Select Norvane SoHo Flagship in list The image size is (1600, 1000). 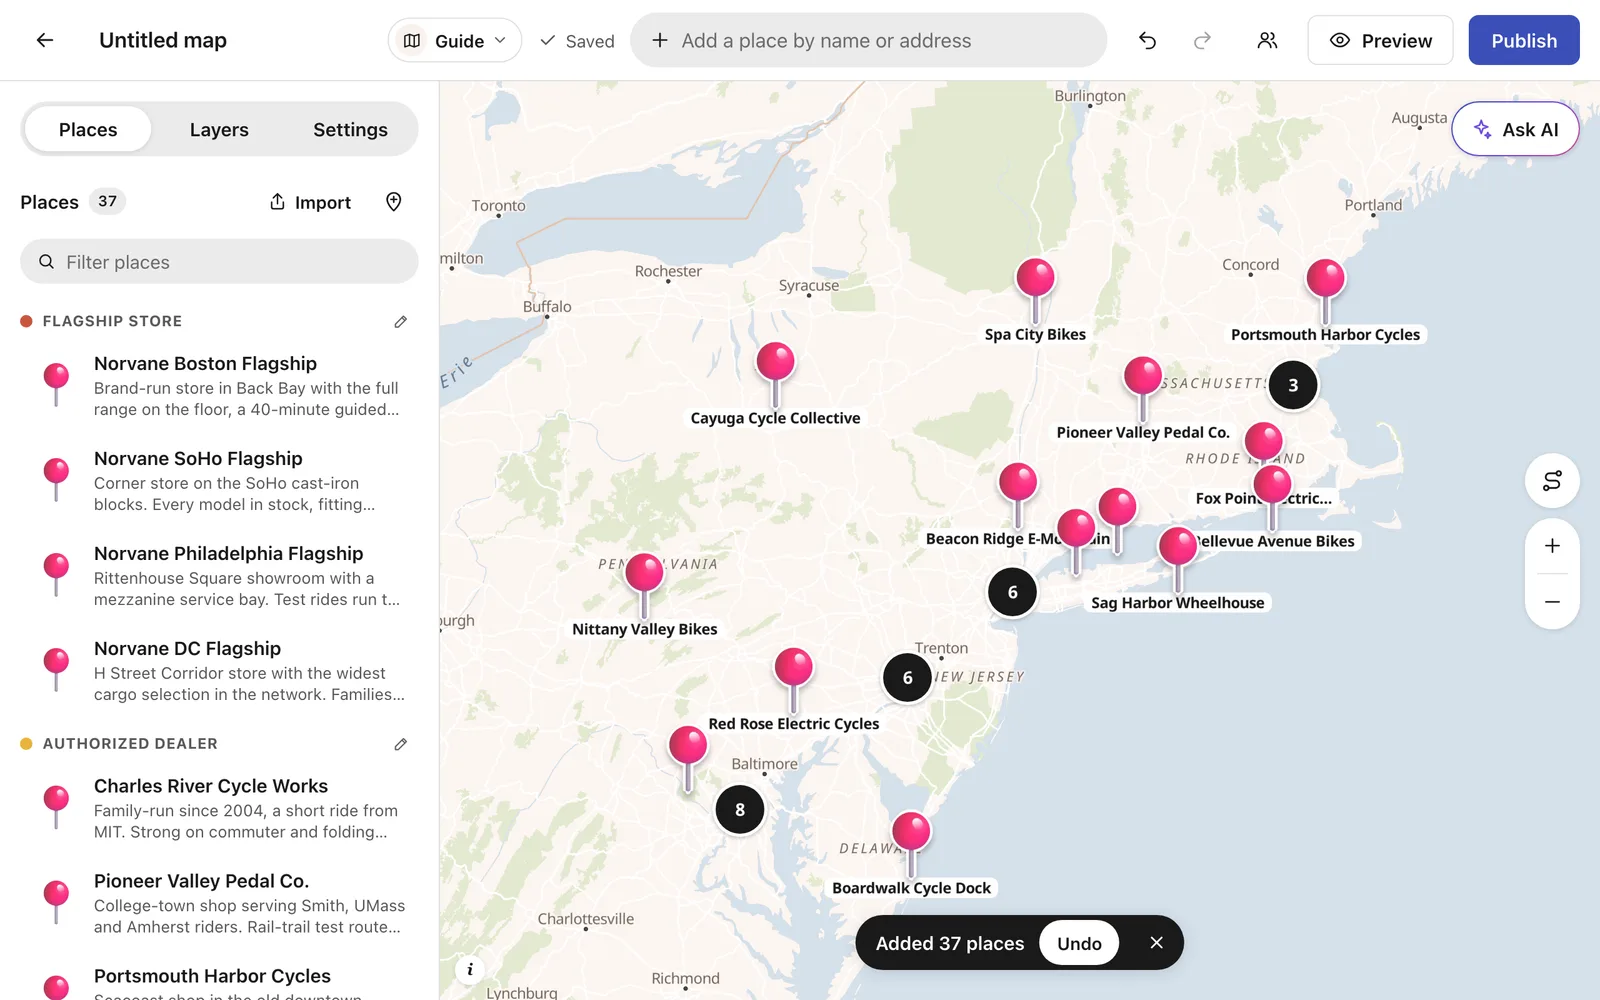219,481
